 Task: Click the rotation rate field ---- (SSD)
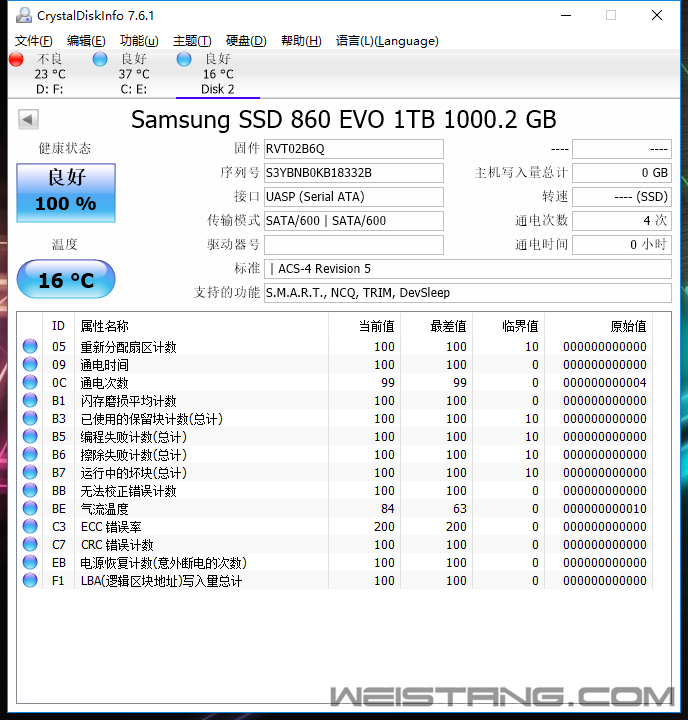point(622,197)
